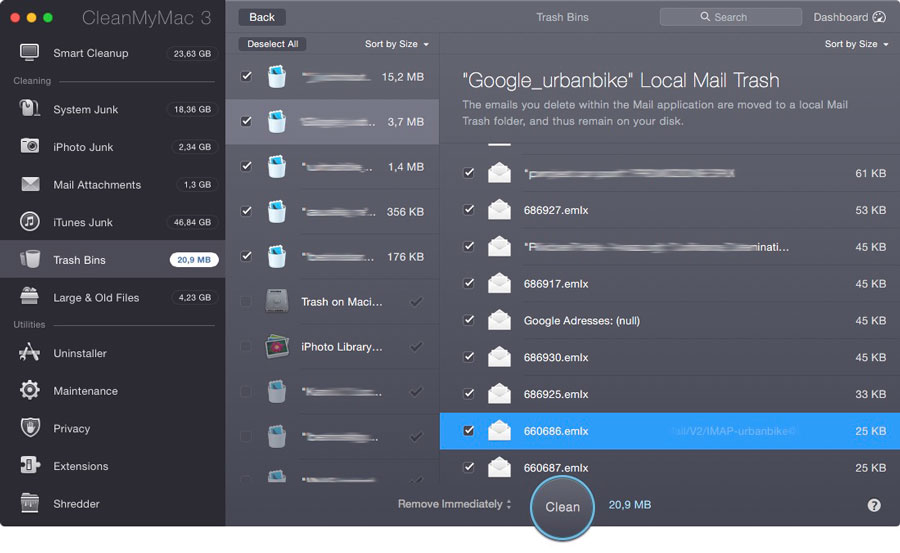This screenshot has width=900, height=553.
Task: Click the iPhoto Library icon
Action: (x=277, y=346)
